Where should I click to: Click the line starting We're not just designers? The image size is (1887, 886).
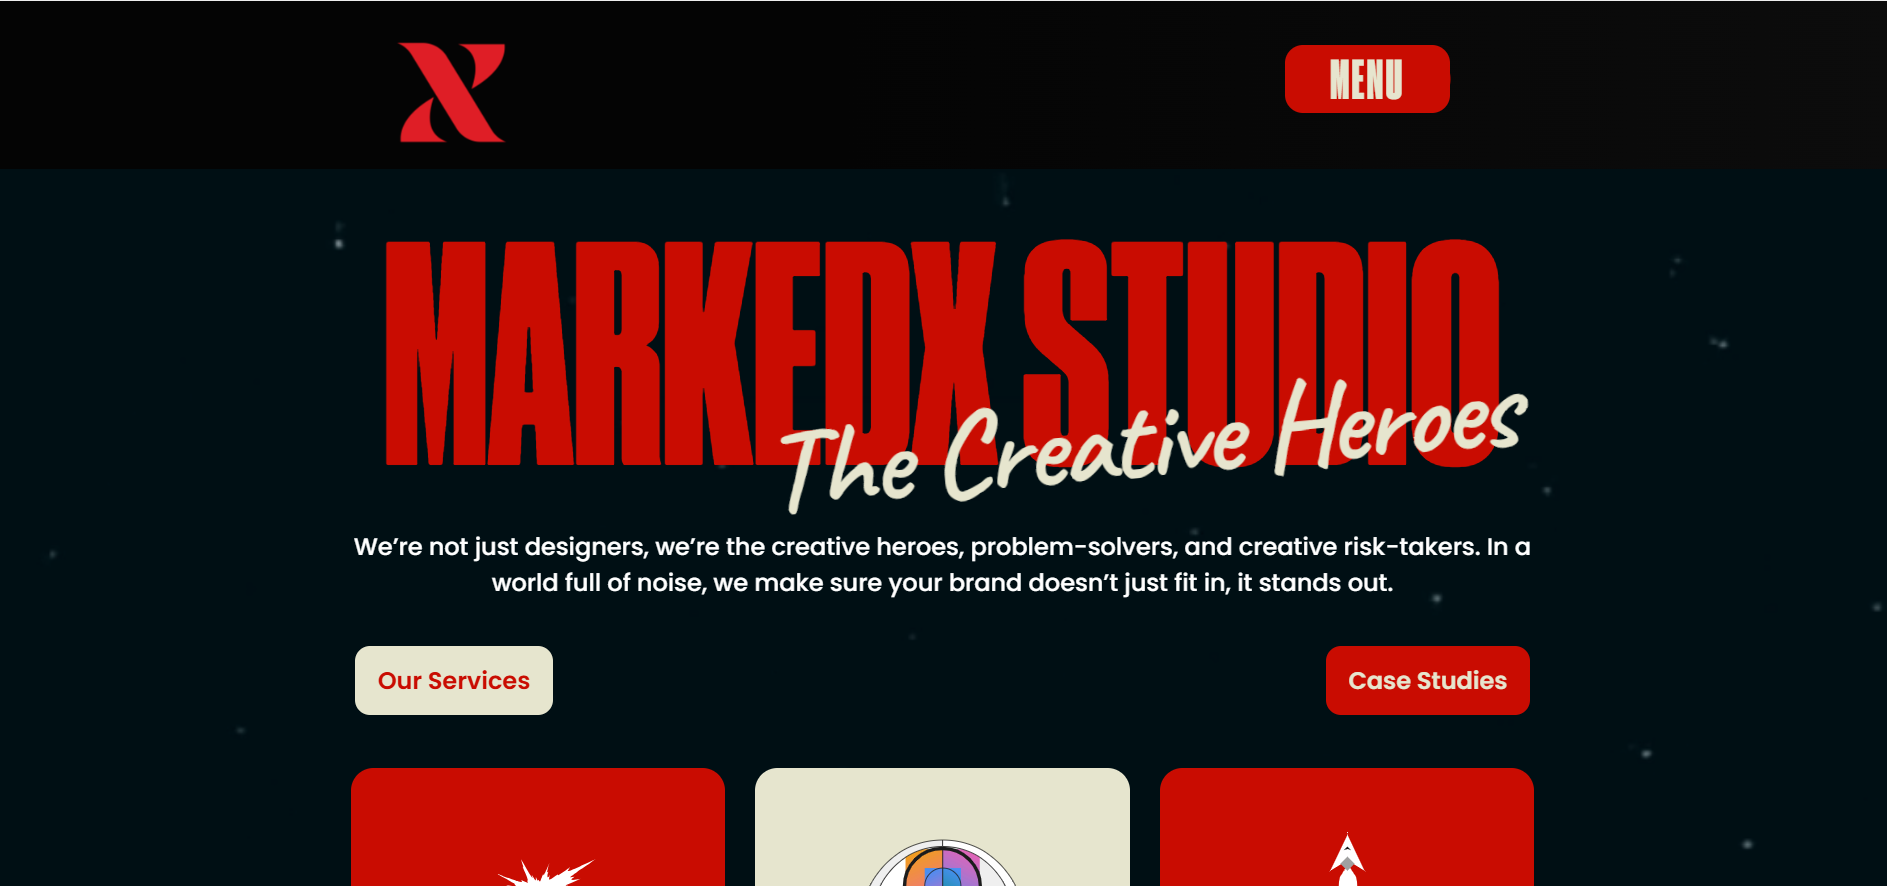[x=942, y=547]
